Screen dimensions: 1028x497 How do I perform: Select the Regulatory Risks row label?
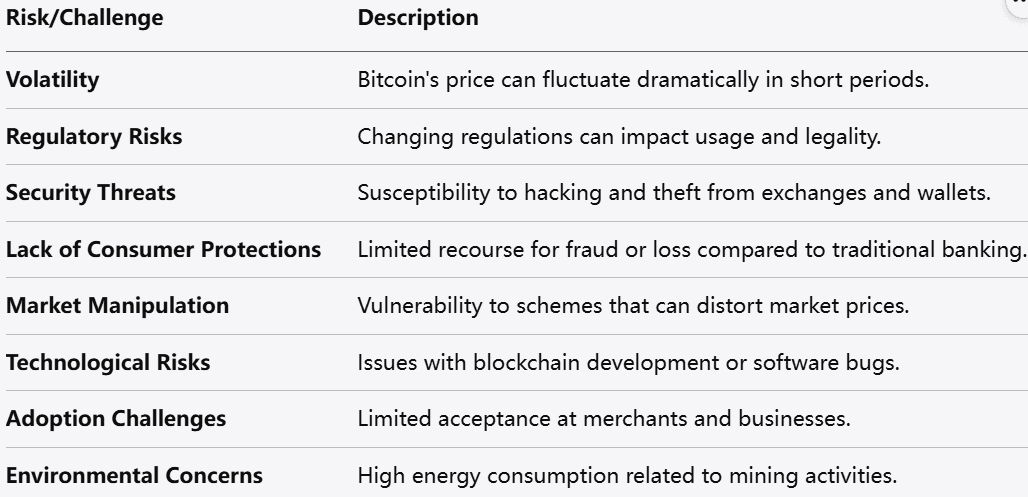tap(94, 137)
